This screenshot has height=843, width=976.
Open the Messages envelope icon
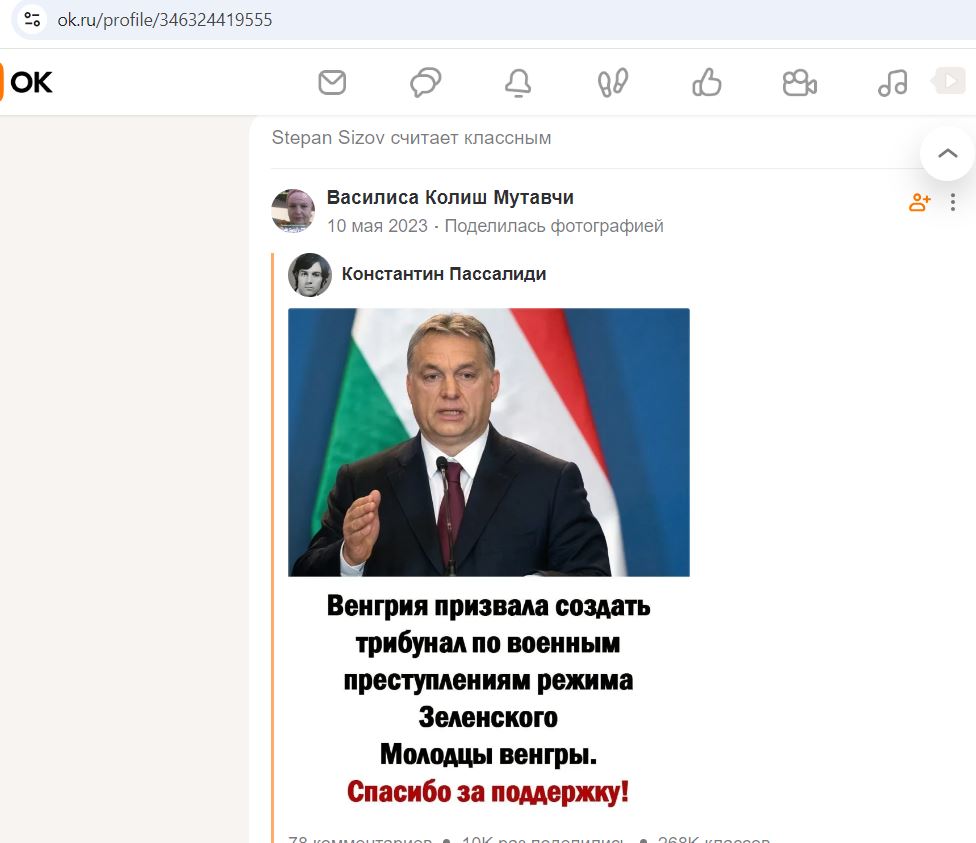332,82
